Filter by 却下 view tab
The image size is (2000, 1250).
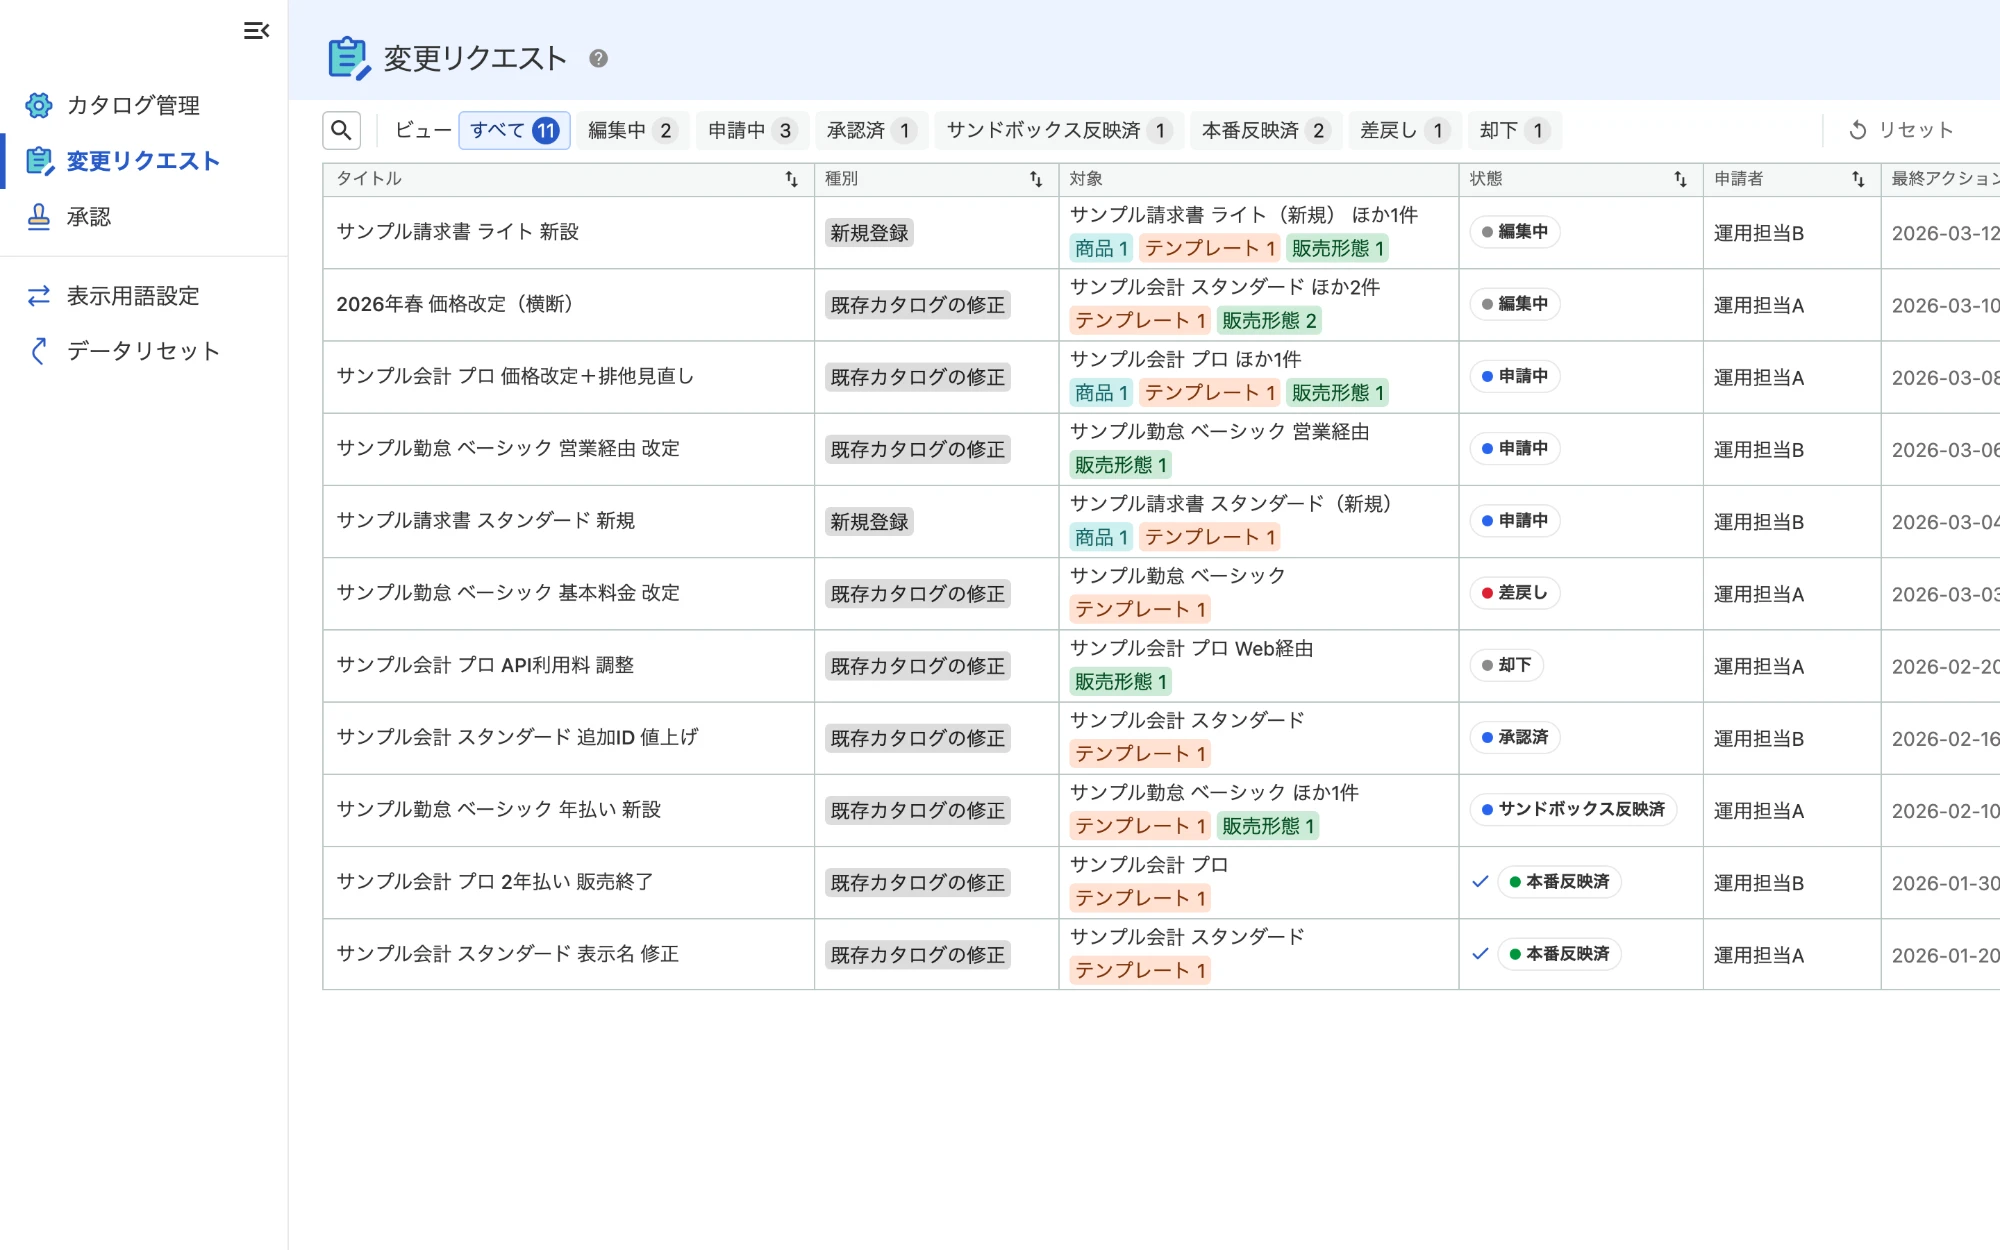pos(1514,130)
